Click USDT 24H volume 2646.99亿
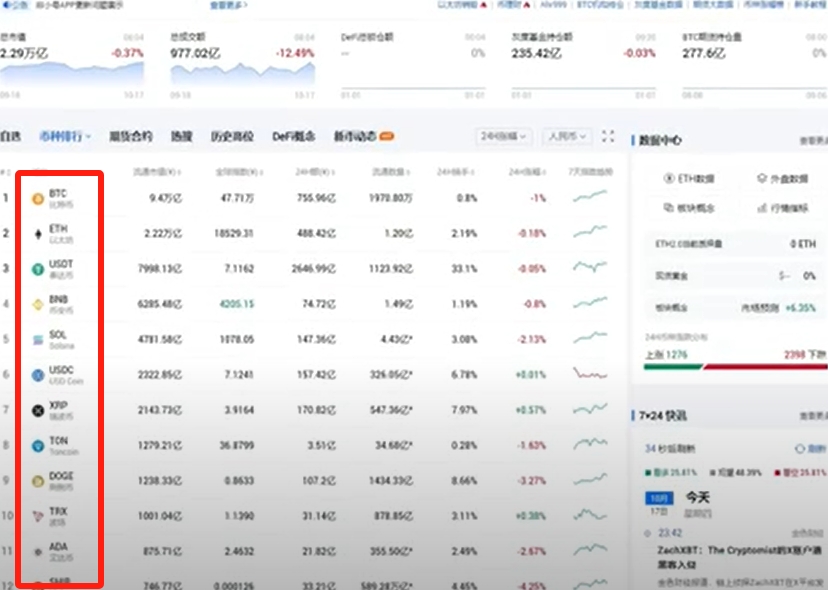Viewport: 828px width, 590px height. [x=314, y=269]
